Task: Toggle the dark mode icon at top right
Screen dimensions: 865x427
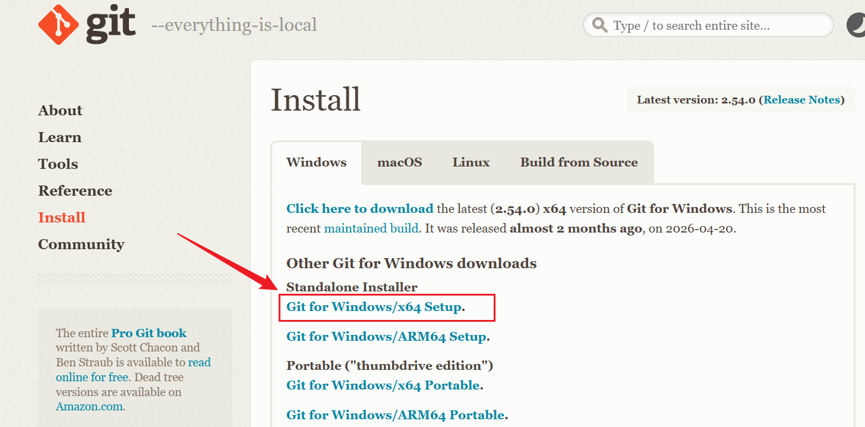Action: (856, 25)
